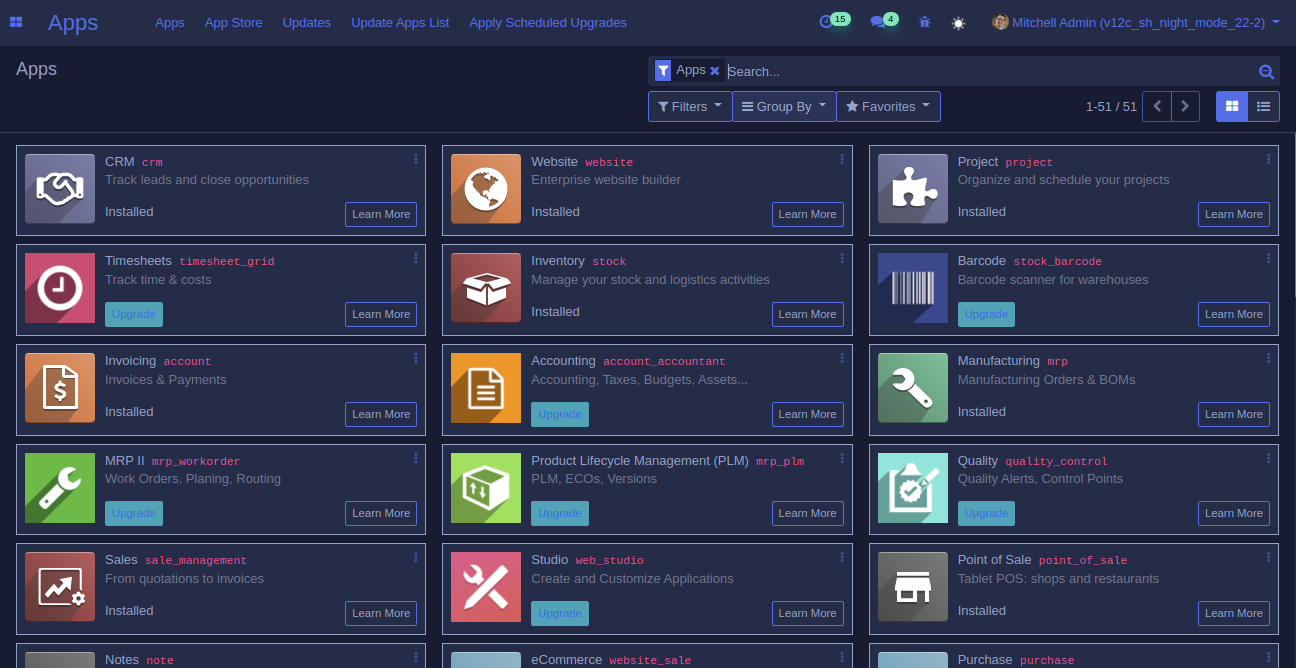This screenshot has height=668, width=1296.
Task: Click the Project puzzle piece icon
Action: (x=913, y=188)
